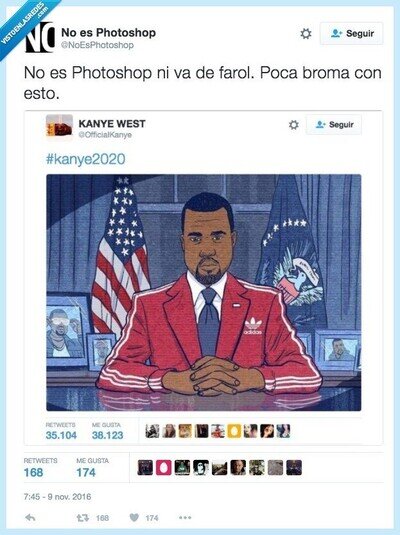400x535 pixels.
Task: Open the @NoEsPhotoshop handle link
Action: pyautogui.click(x=97, y=45)
